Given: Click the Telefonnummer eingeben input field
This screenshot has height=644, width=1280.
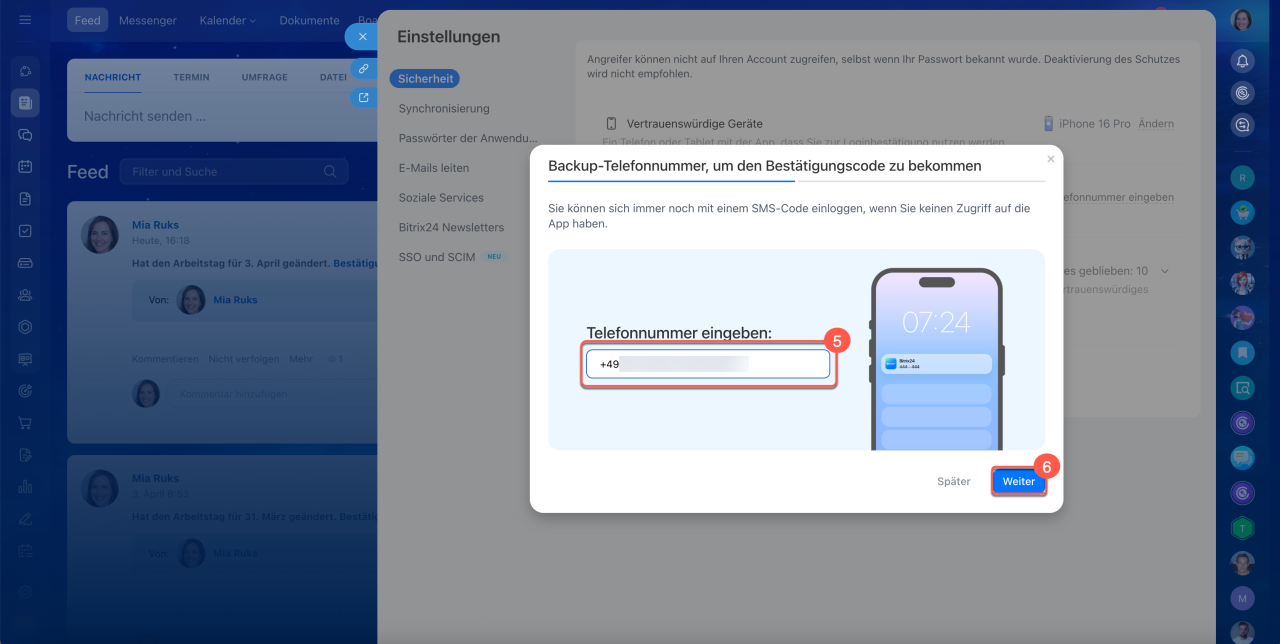Looking at the screenshot, I should [x=707, y=365].
